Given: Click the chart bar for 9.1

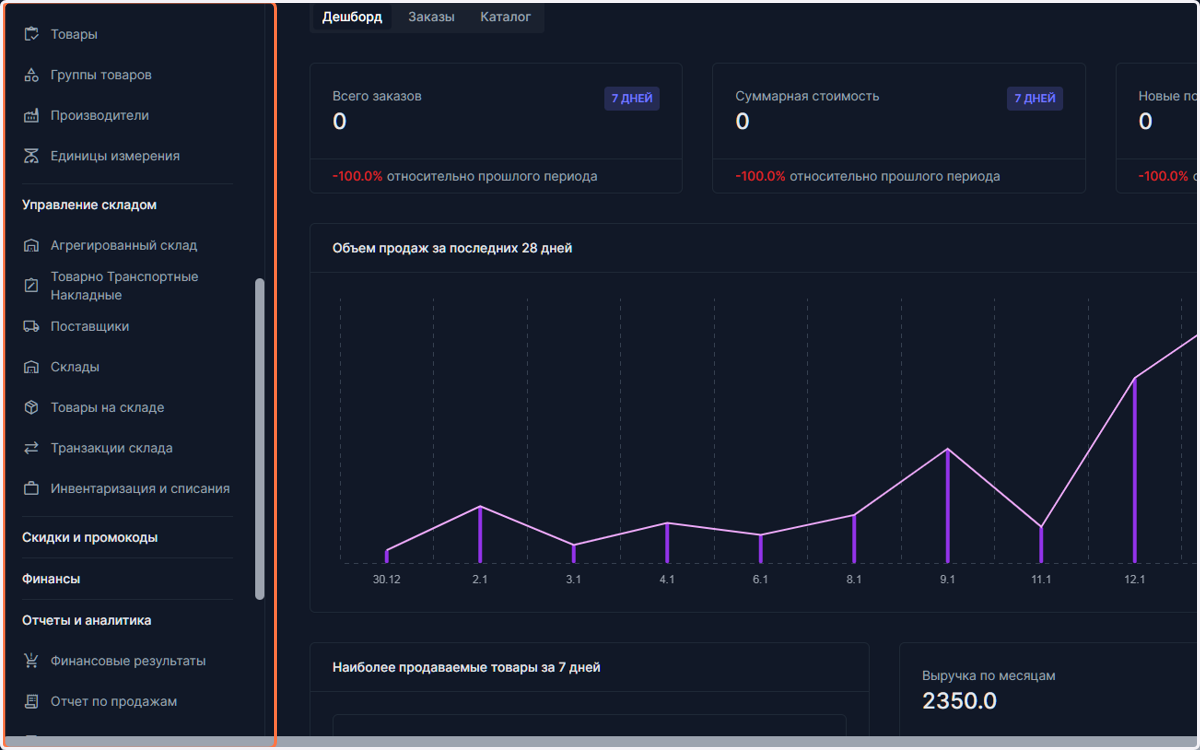Looking at the screenshot, I should [948, 506].
